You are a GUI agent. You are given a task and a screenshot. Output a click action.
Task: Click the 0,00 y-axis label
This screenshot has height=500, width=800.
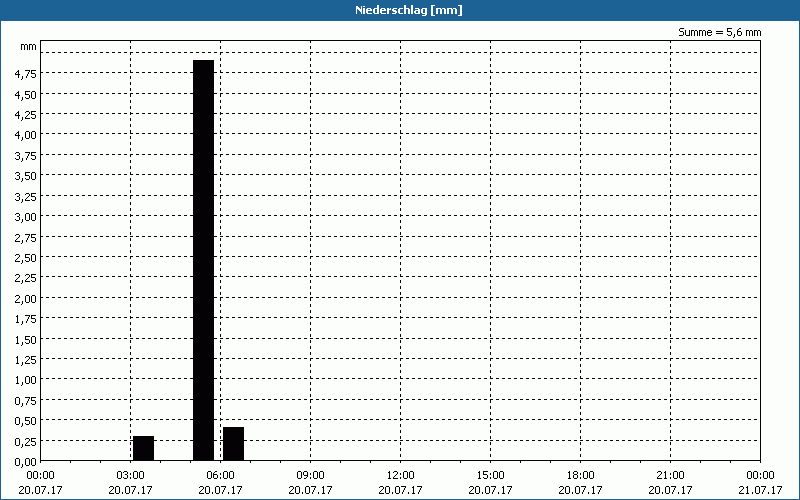(x=26, y=462)
